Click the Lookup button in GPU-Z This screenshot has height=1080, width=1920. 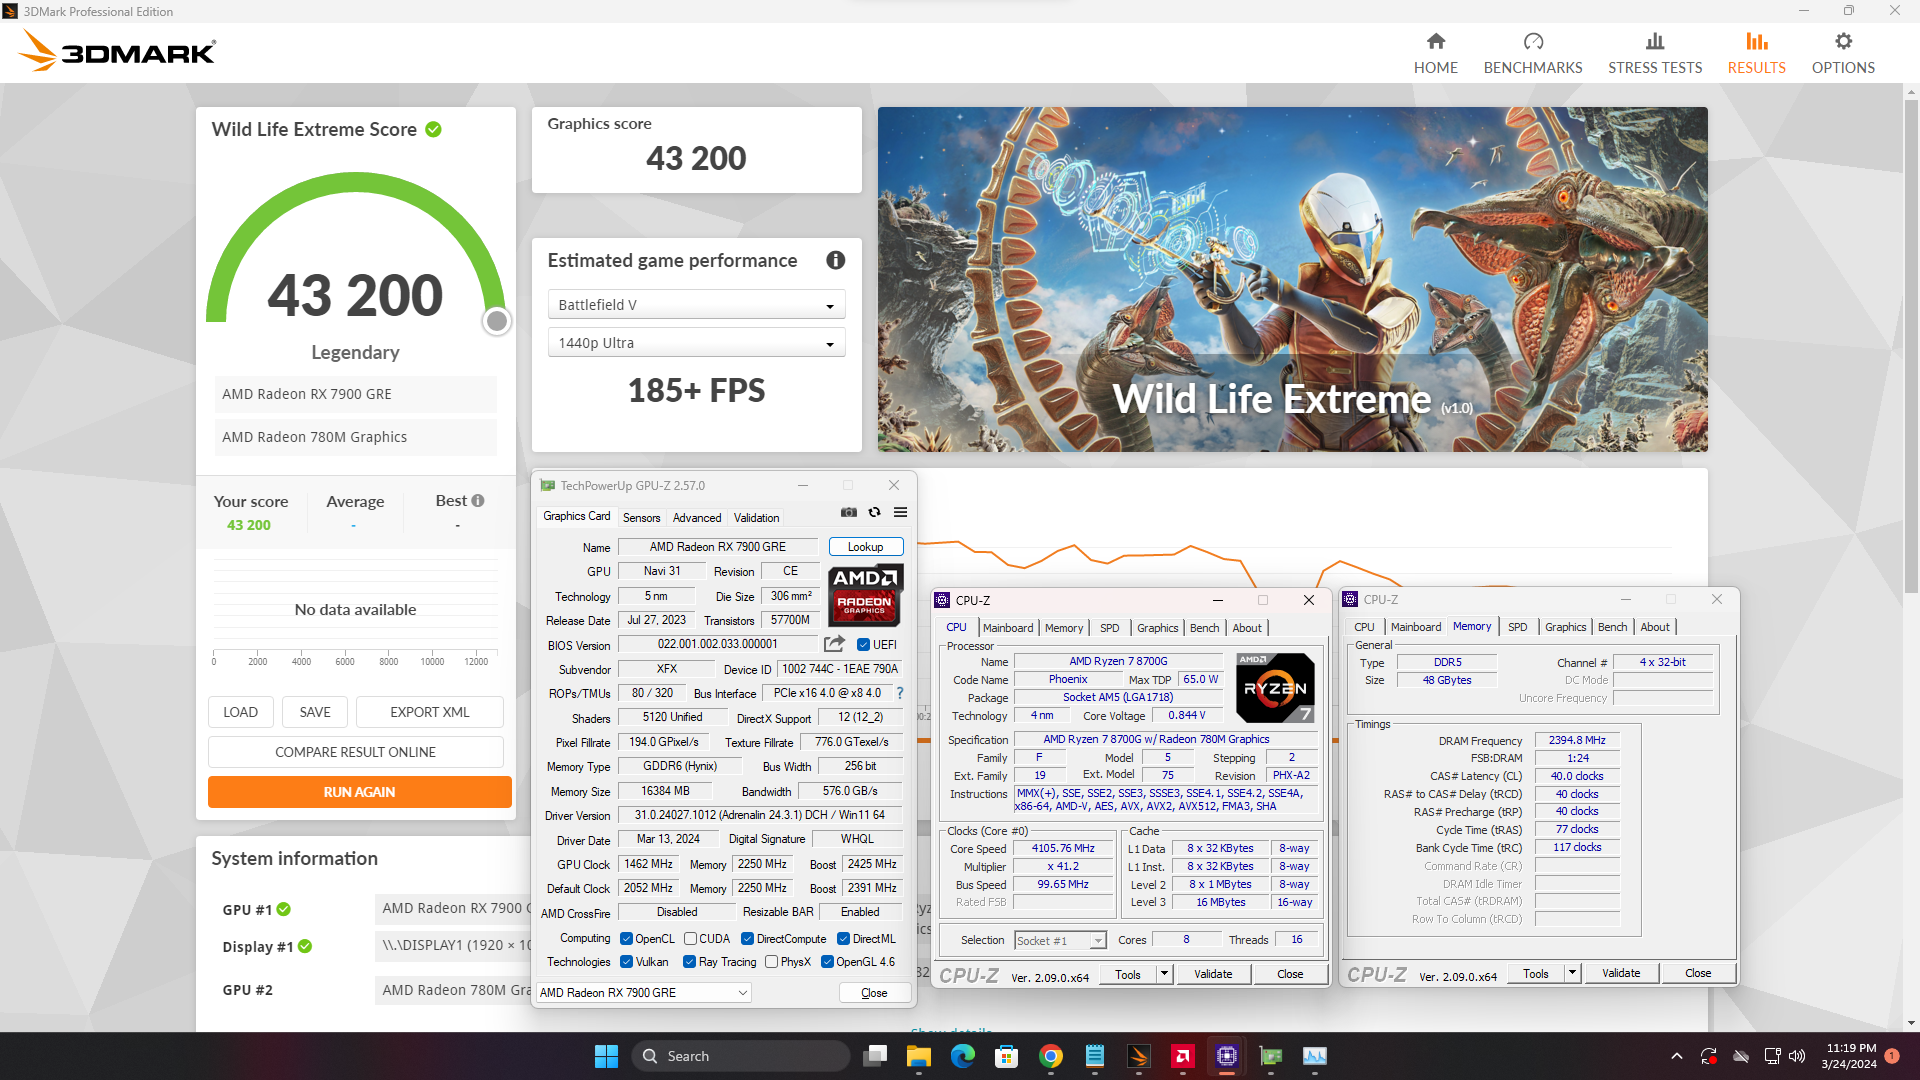pyautogui.click(x=865, y=547)
